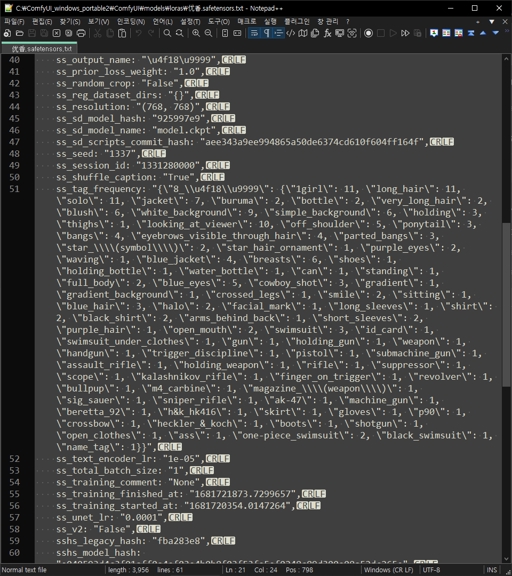
Task: Open the 인코딩(N) menu
Action: (131, 22)
